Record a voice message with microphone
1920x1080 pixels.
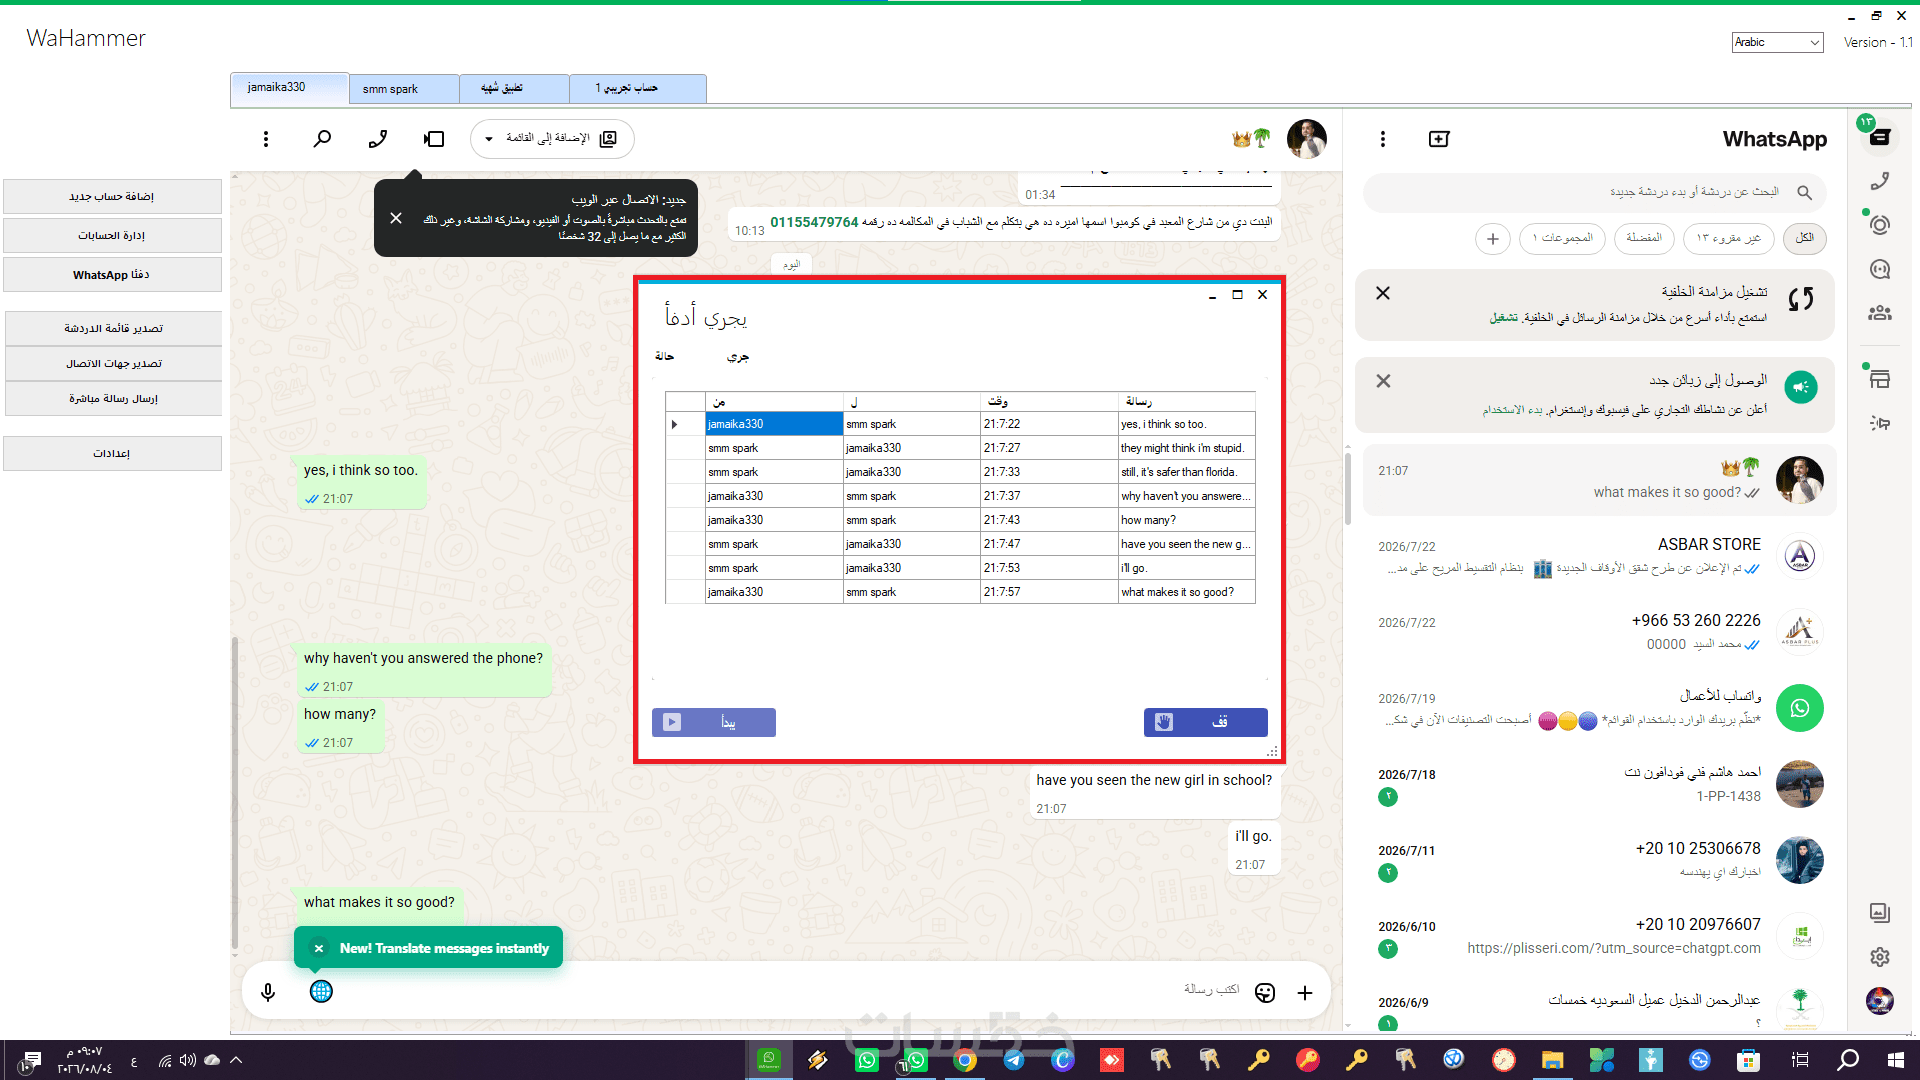(x=268, y=992)
